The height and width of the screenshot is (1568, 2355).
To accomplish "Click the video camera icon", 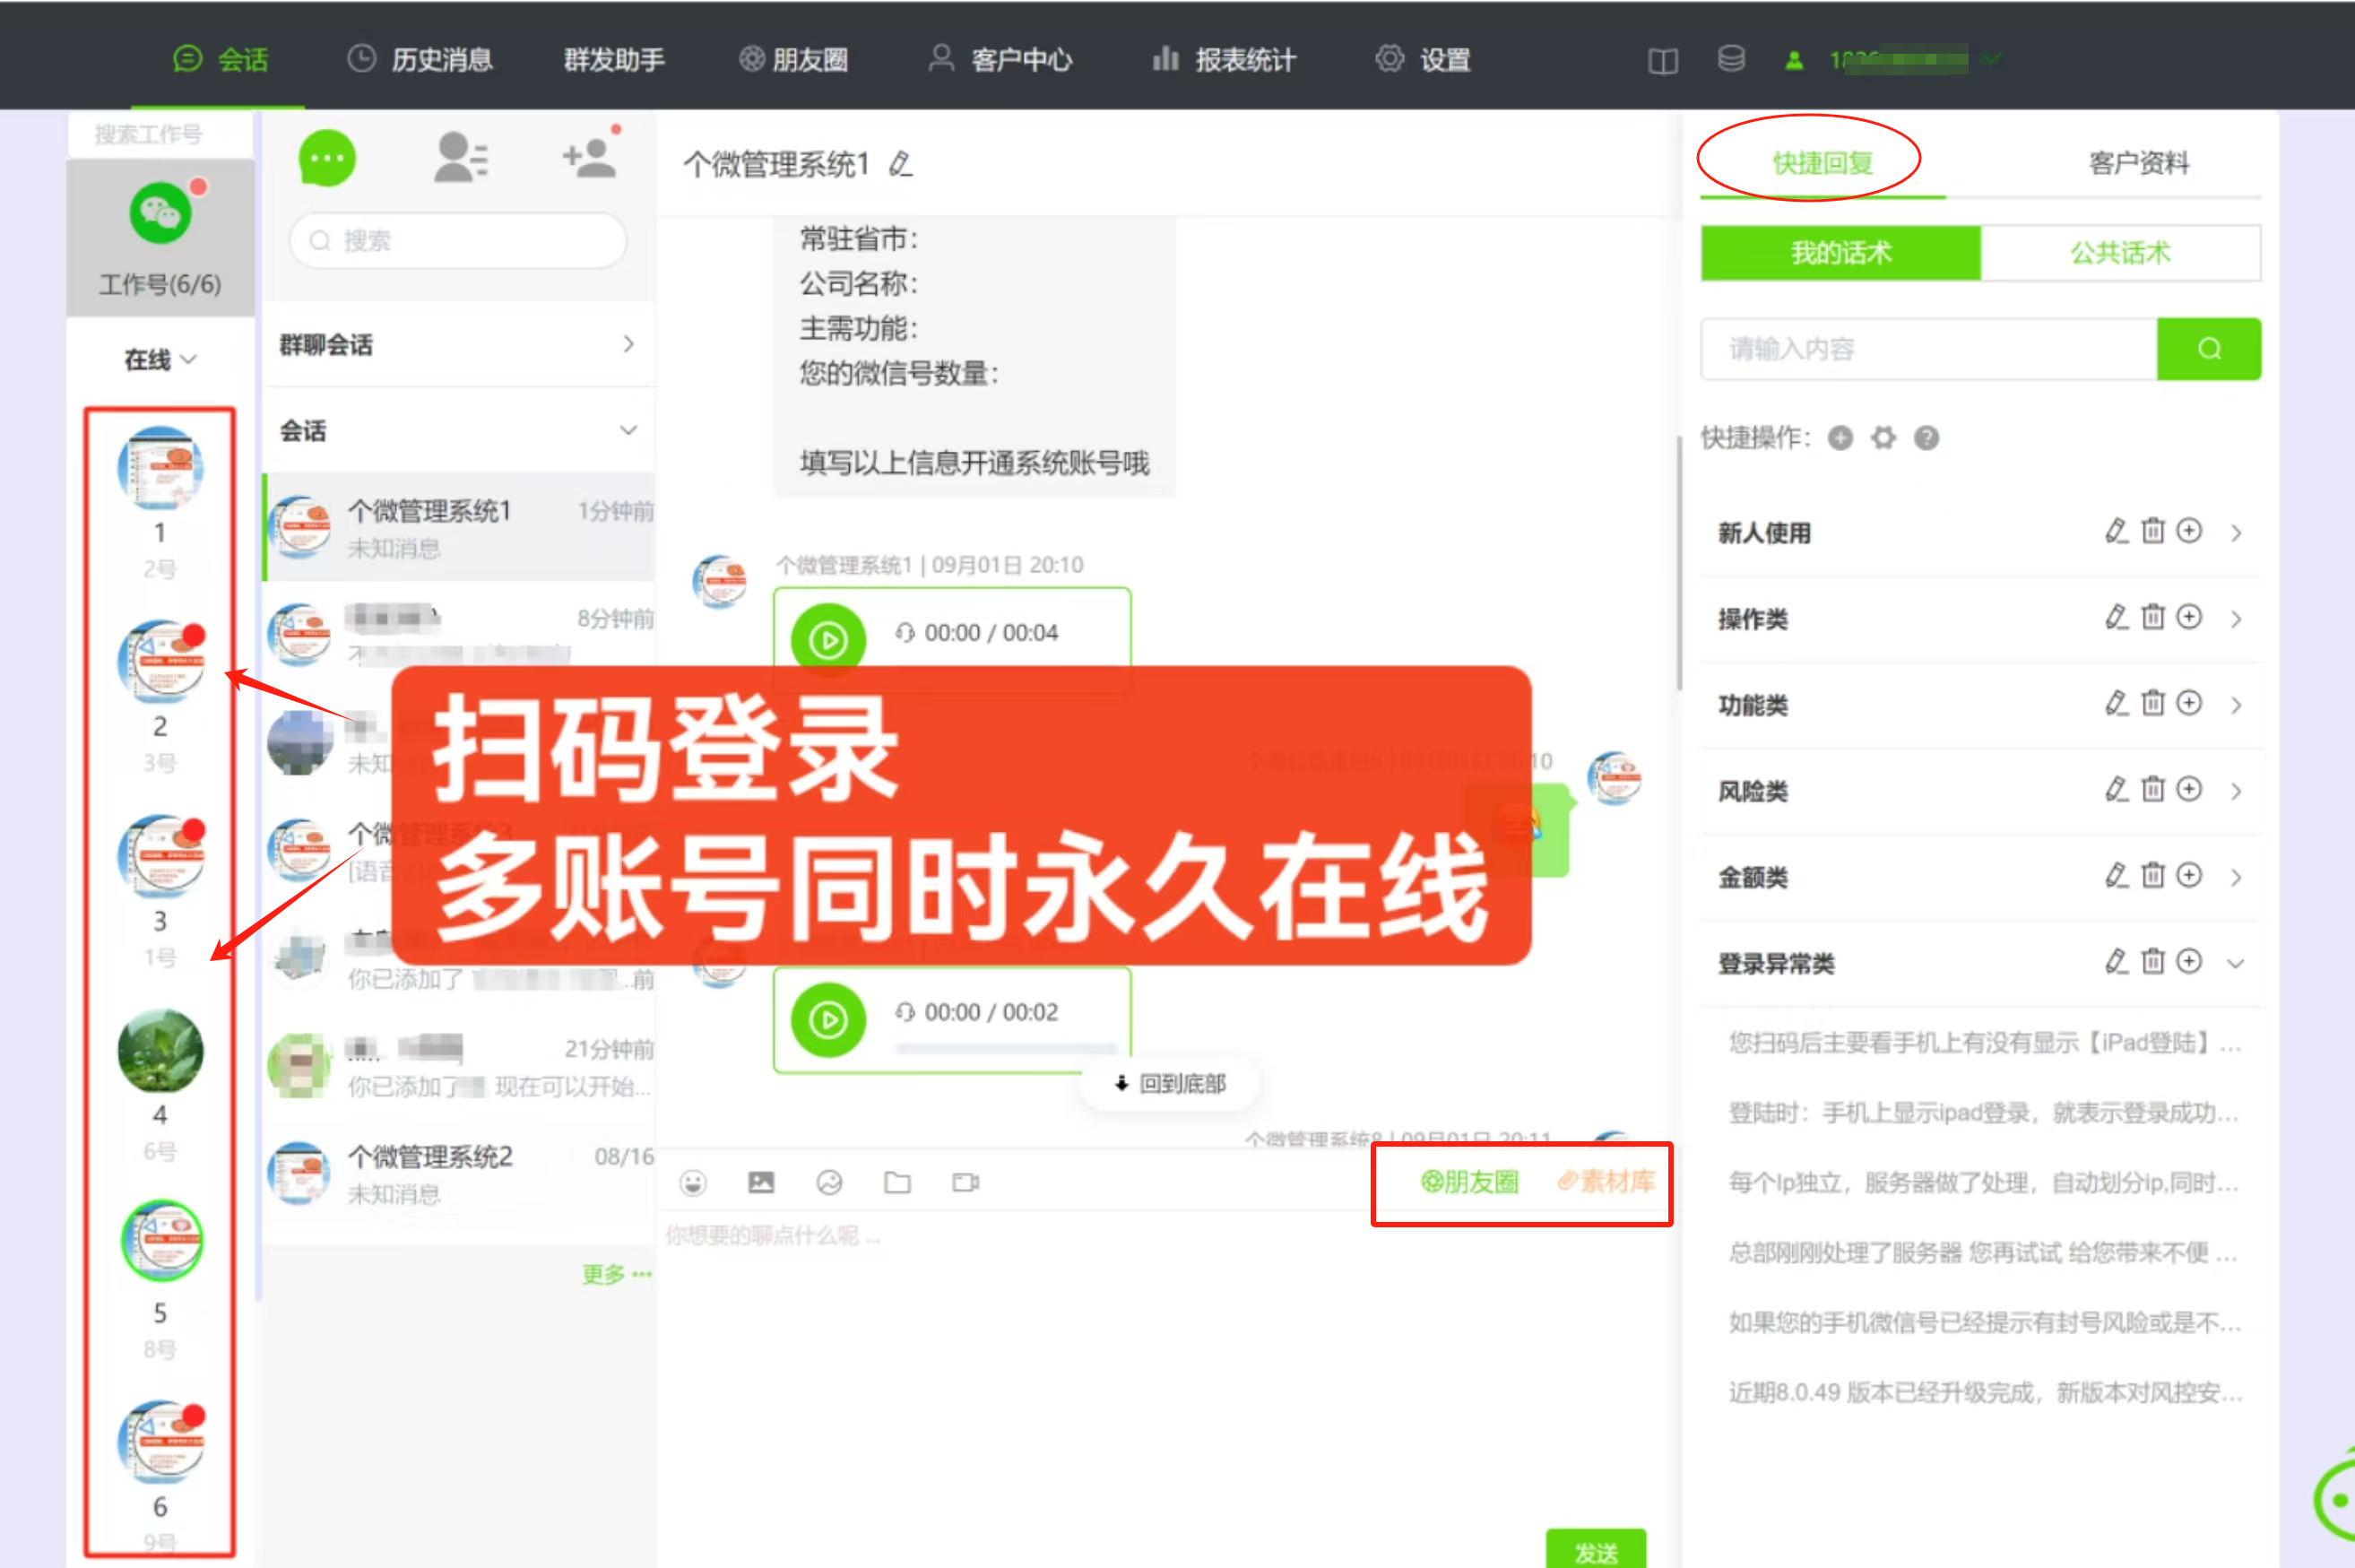I will click(x=965, y=1183).
